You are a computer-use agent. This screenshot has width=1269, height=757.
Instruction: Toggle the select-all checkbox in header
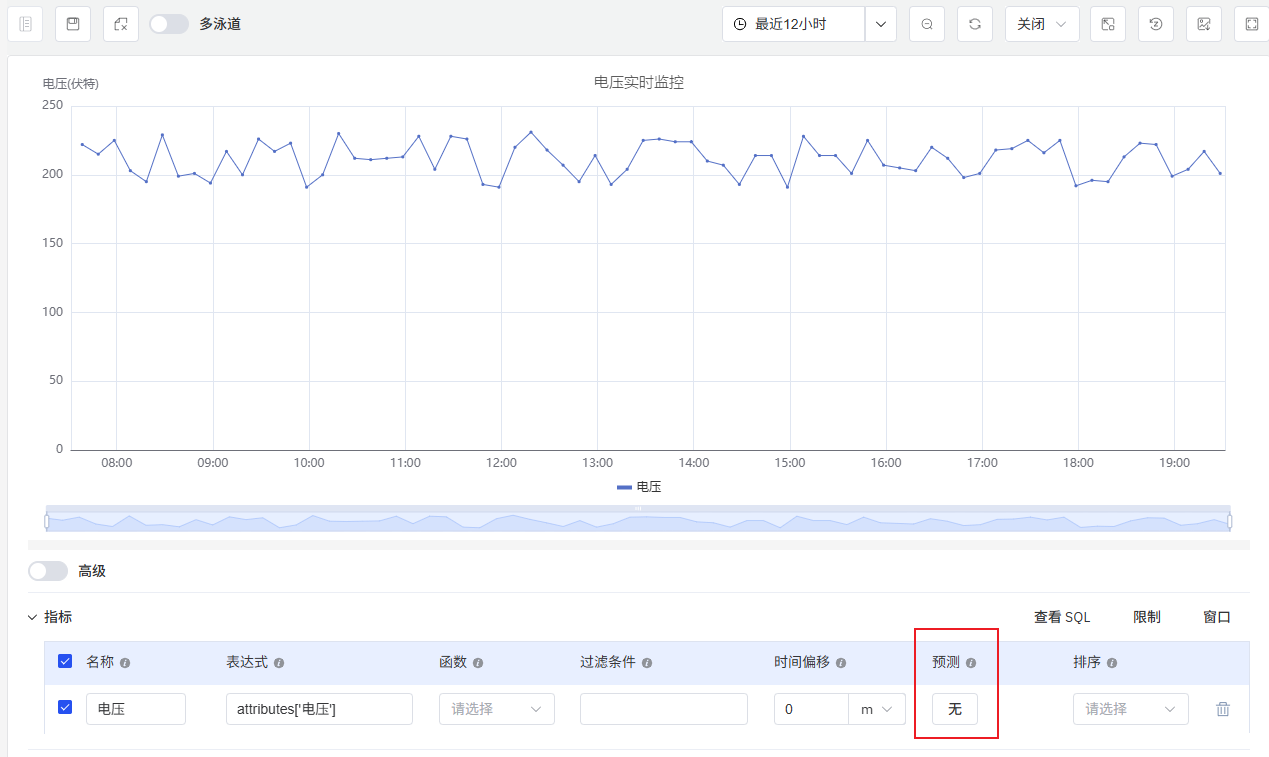pos(65,661)
